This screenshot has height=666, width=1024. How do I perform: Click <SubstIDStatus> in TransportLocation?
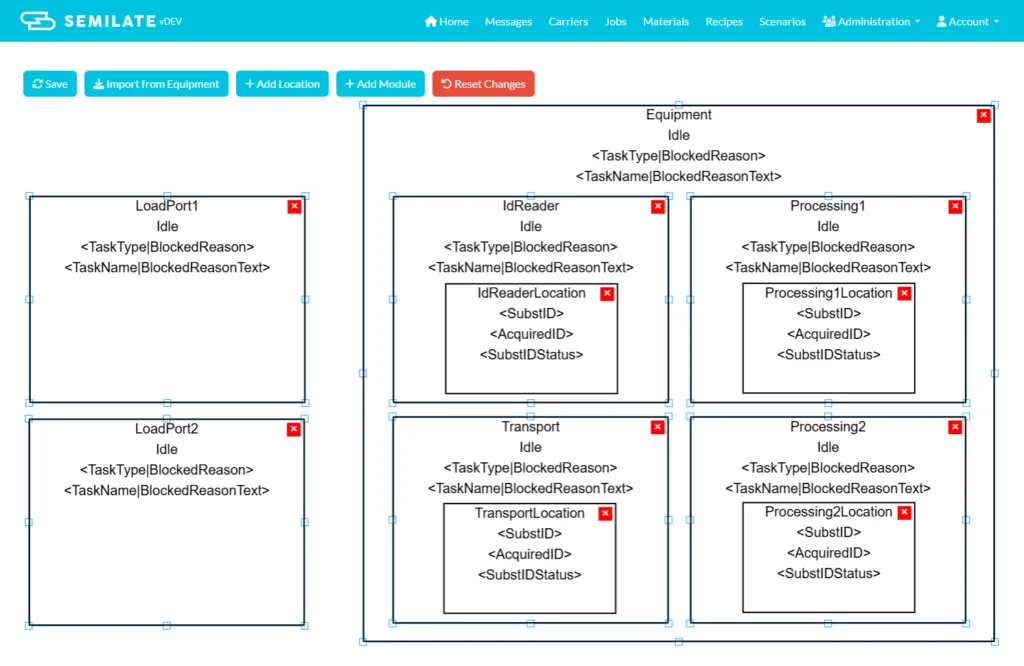point(529,575)
